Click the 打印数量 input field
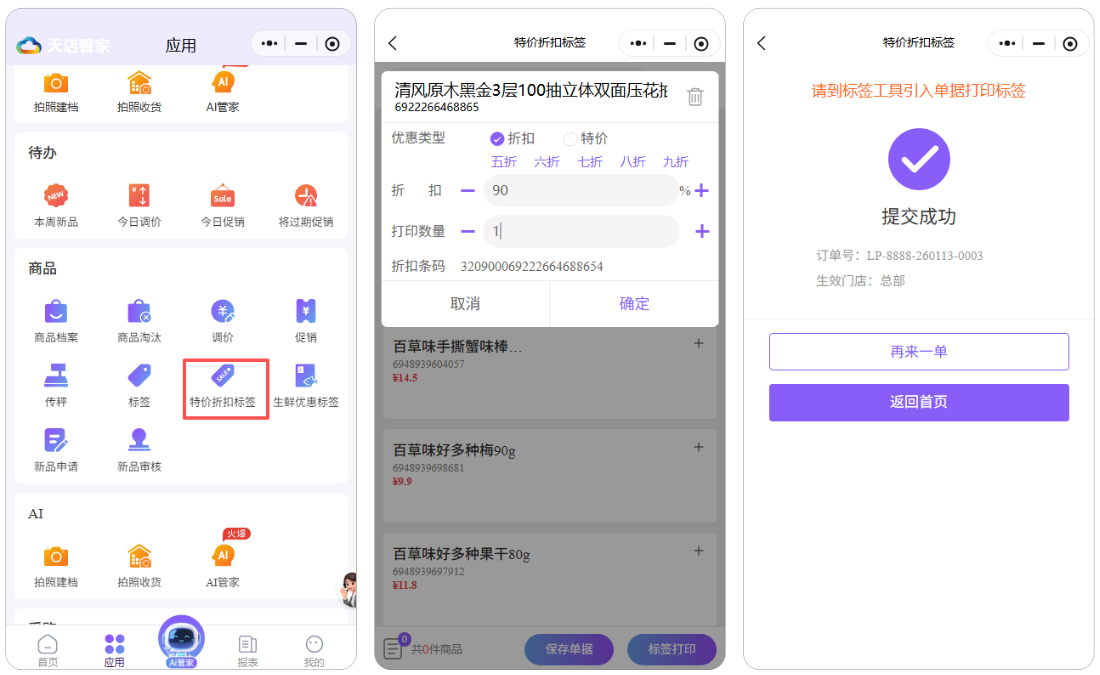The image size is (1100, 675). 580,232
